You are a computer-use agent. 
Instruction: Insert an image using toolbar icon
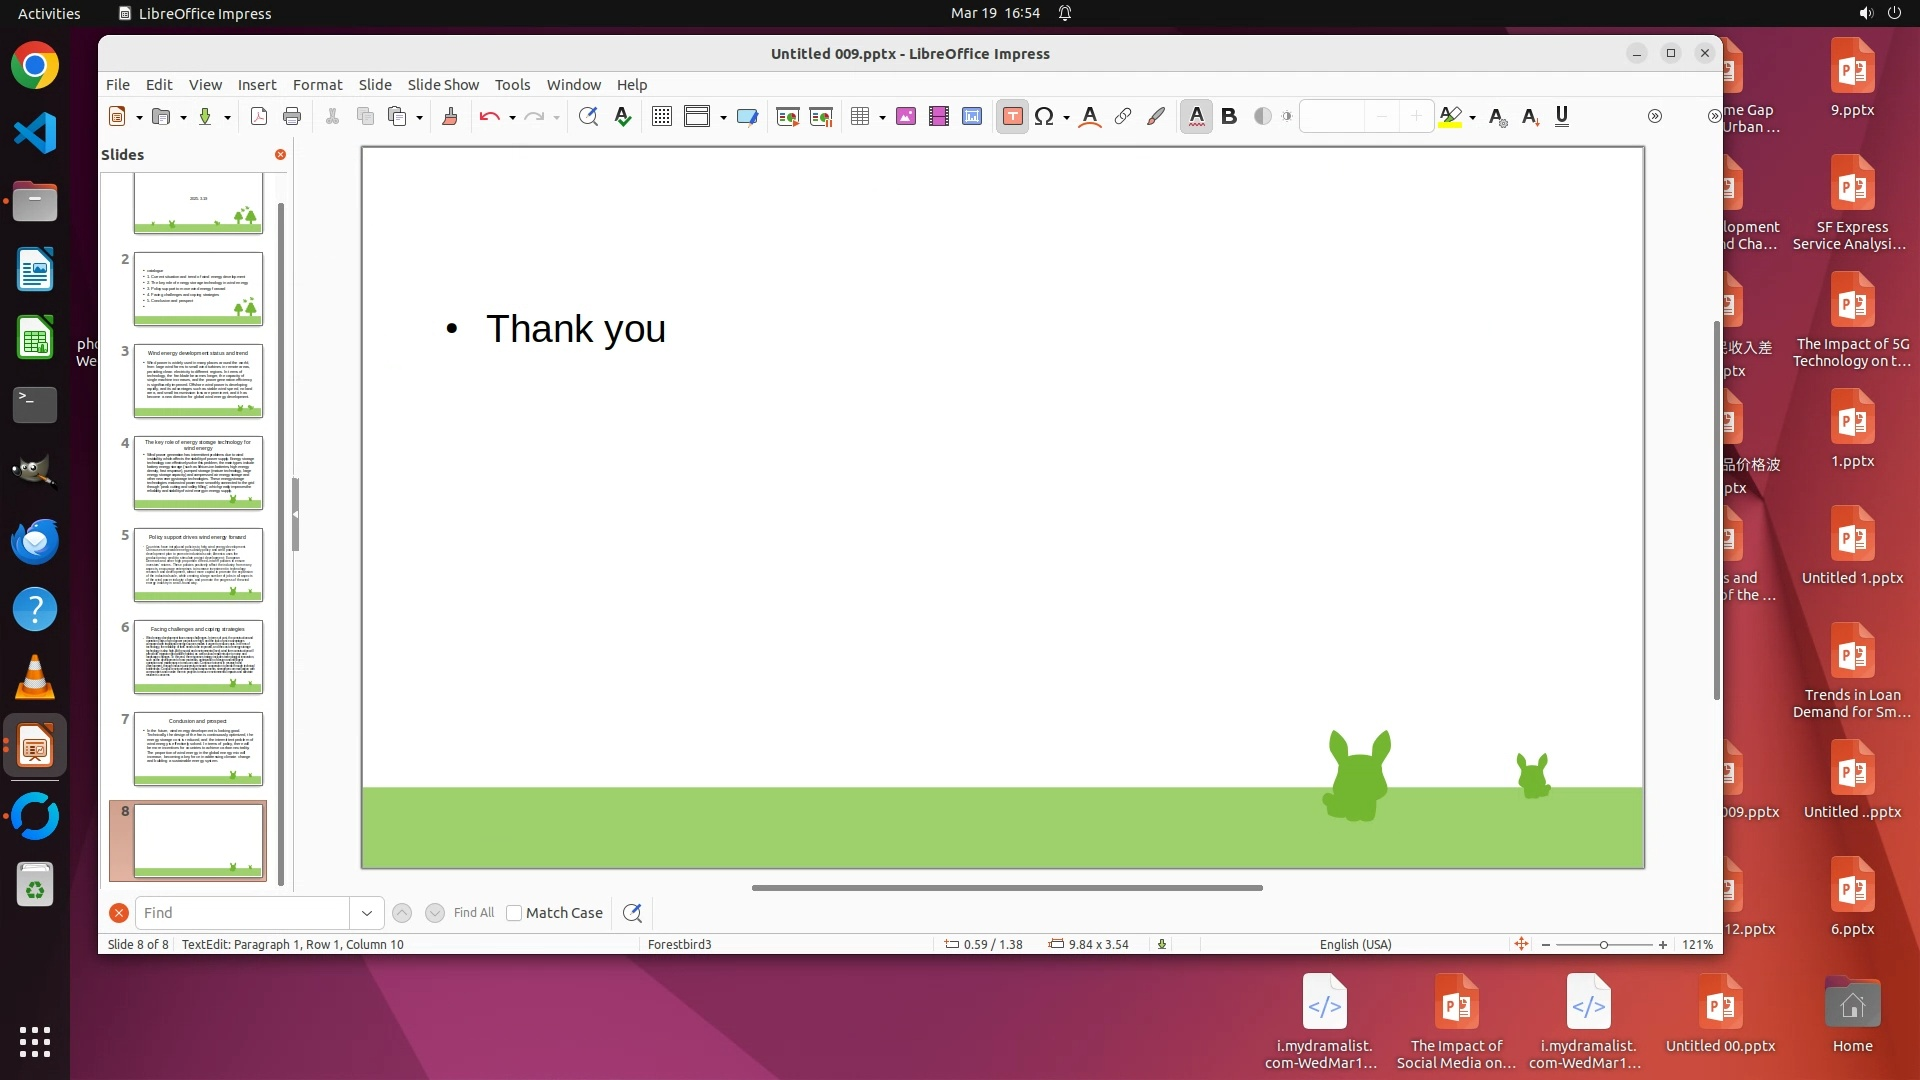(905, 117)
